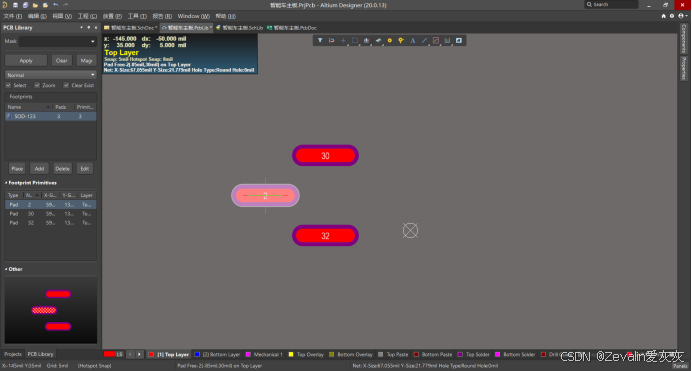
Task: Click the search field at top right
Action: pyautogui.click(x=611, y=4)
